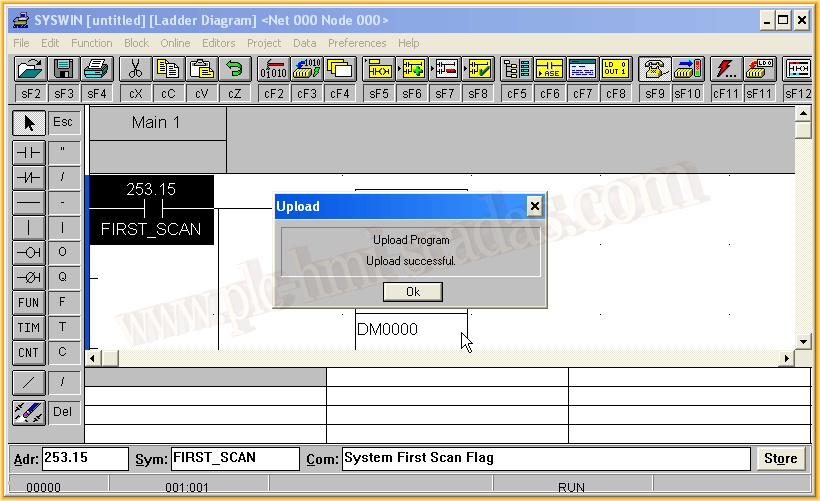Select the arrow pointer tool
Screen dimensions: 820x501
tap(28, 122)
